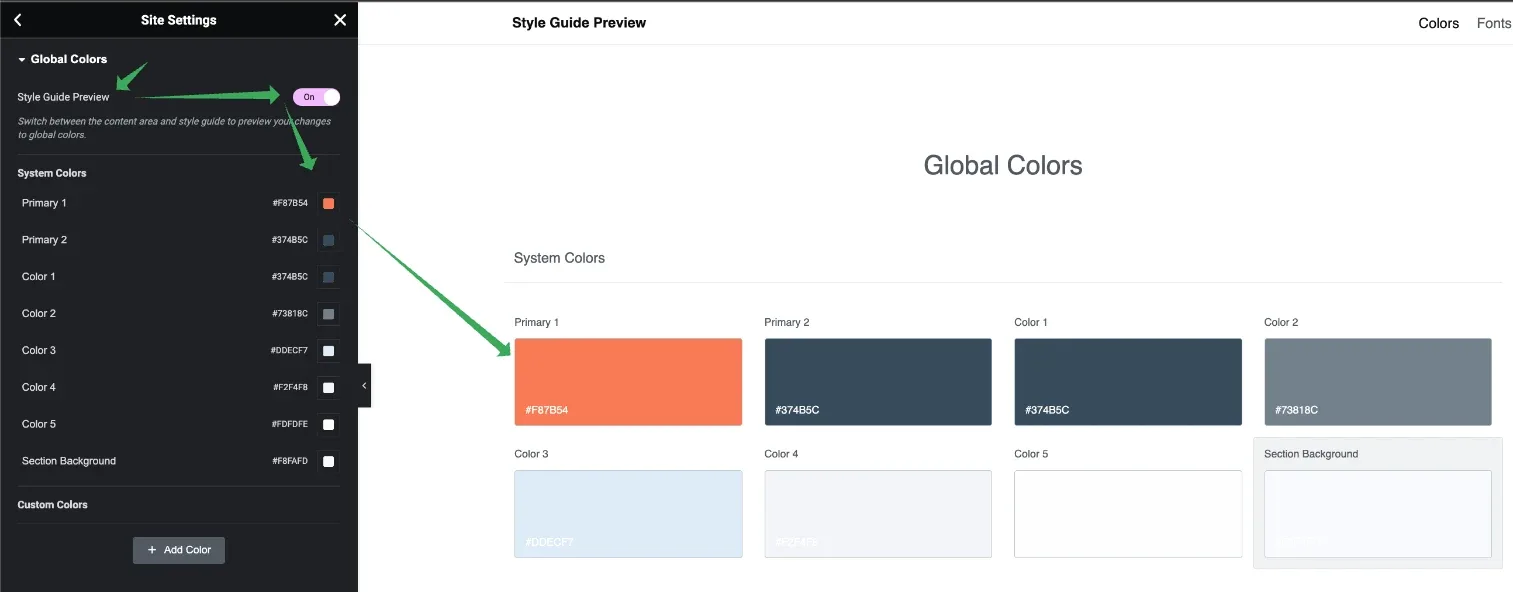Viewport: 1513px width, 592px height.
Task: Select the Color 1 preview card
Action: click(1128, 382)
